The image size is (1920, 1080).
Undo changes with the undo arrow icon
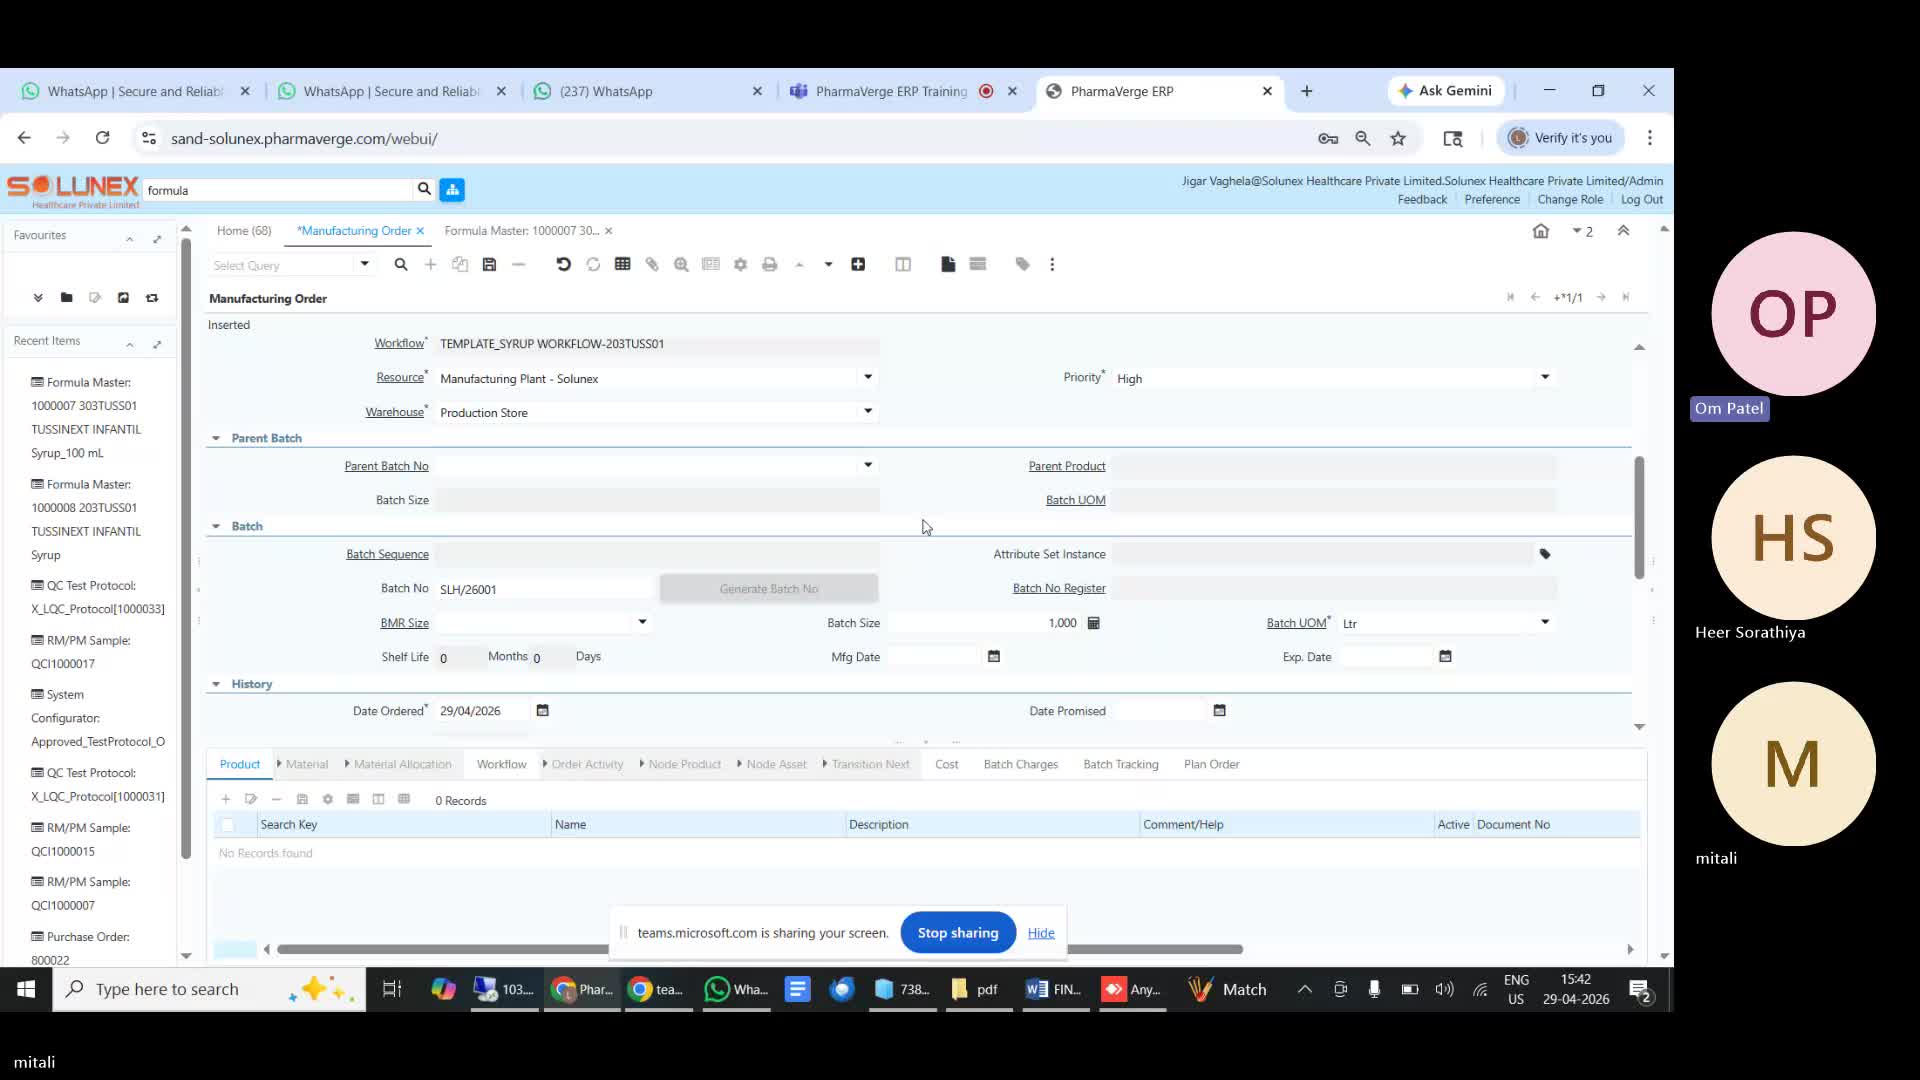click(563, 265)
